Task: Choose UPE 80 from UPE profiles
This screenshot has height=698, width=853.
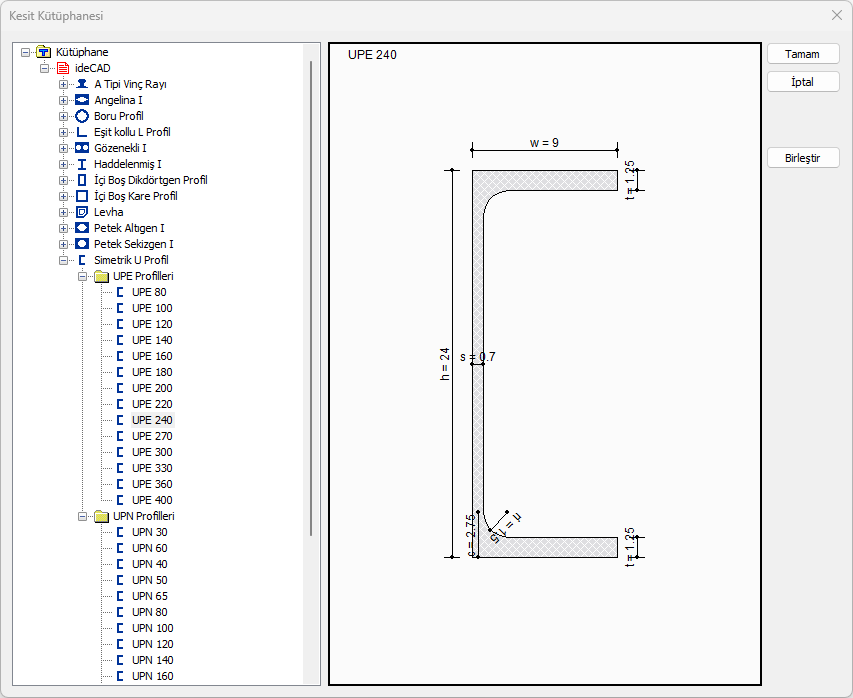Action: pyautogui.click(x=149, y=292)
